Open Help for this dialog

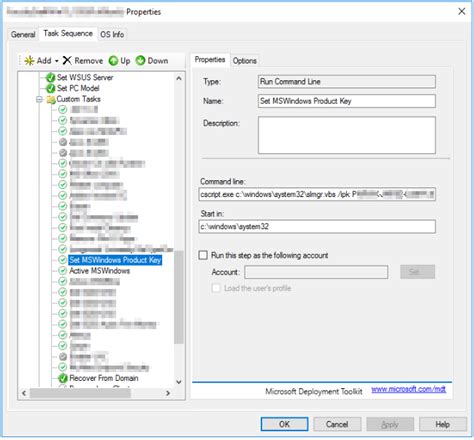tap(443, 424)
